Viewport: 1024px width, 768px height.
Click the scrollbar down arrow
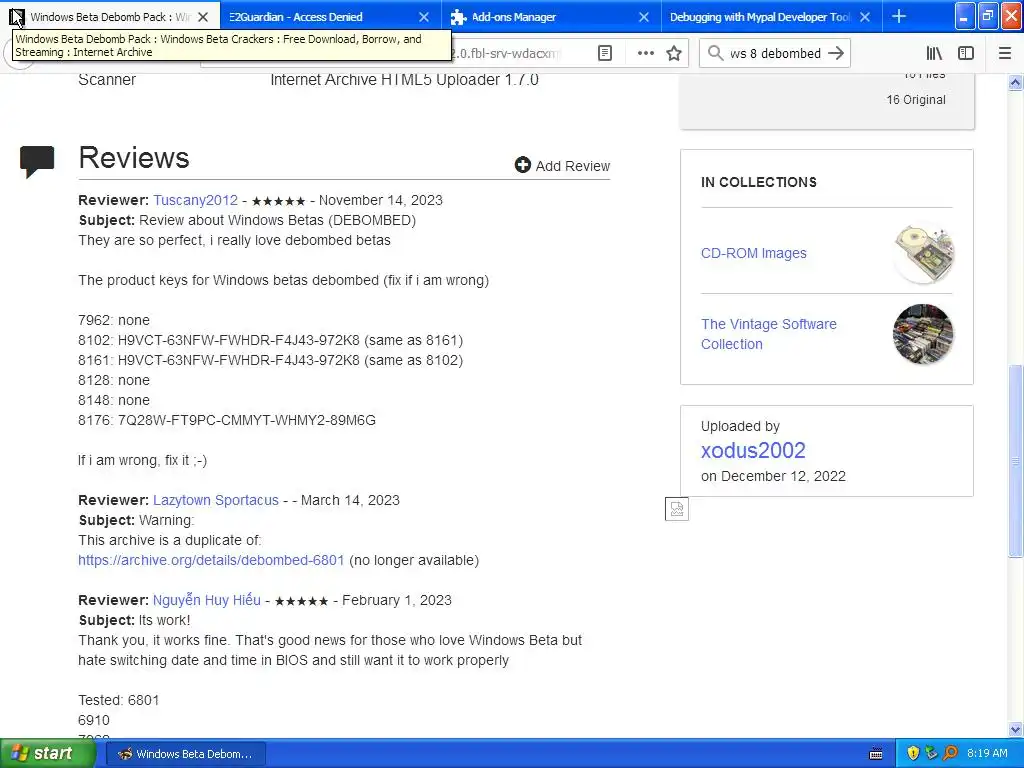[x=1015, y=729]
